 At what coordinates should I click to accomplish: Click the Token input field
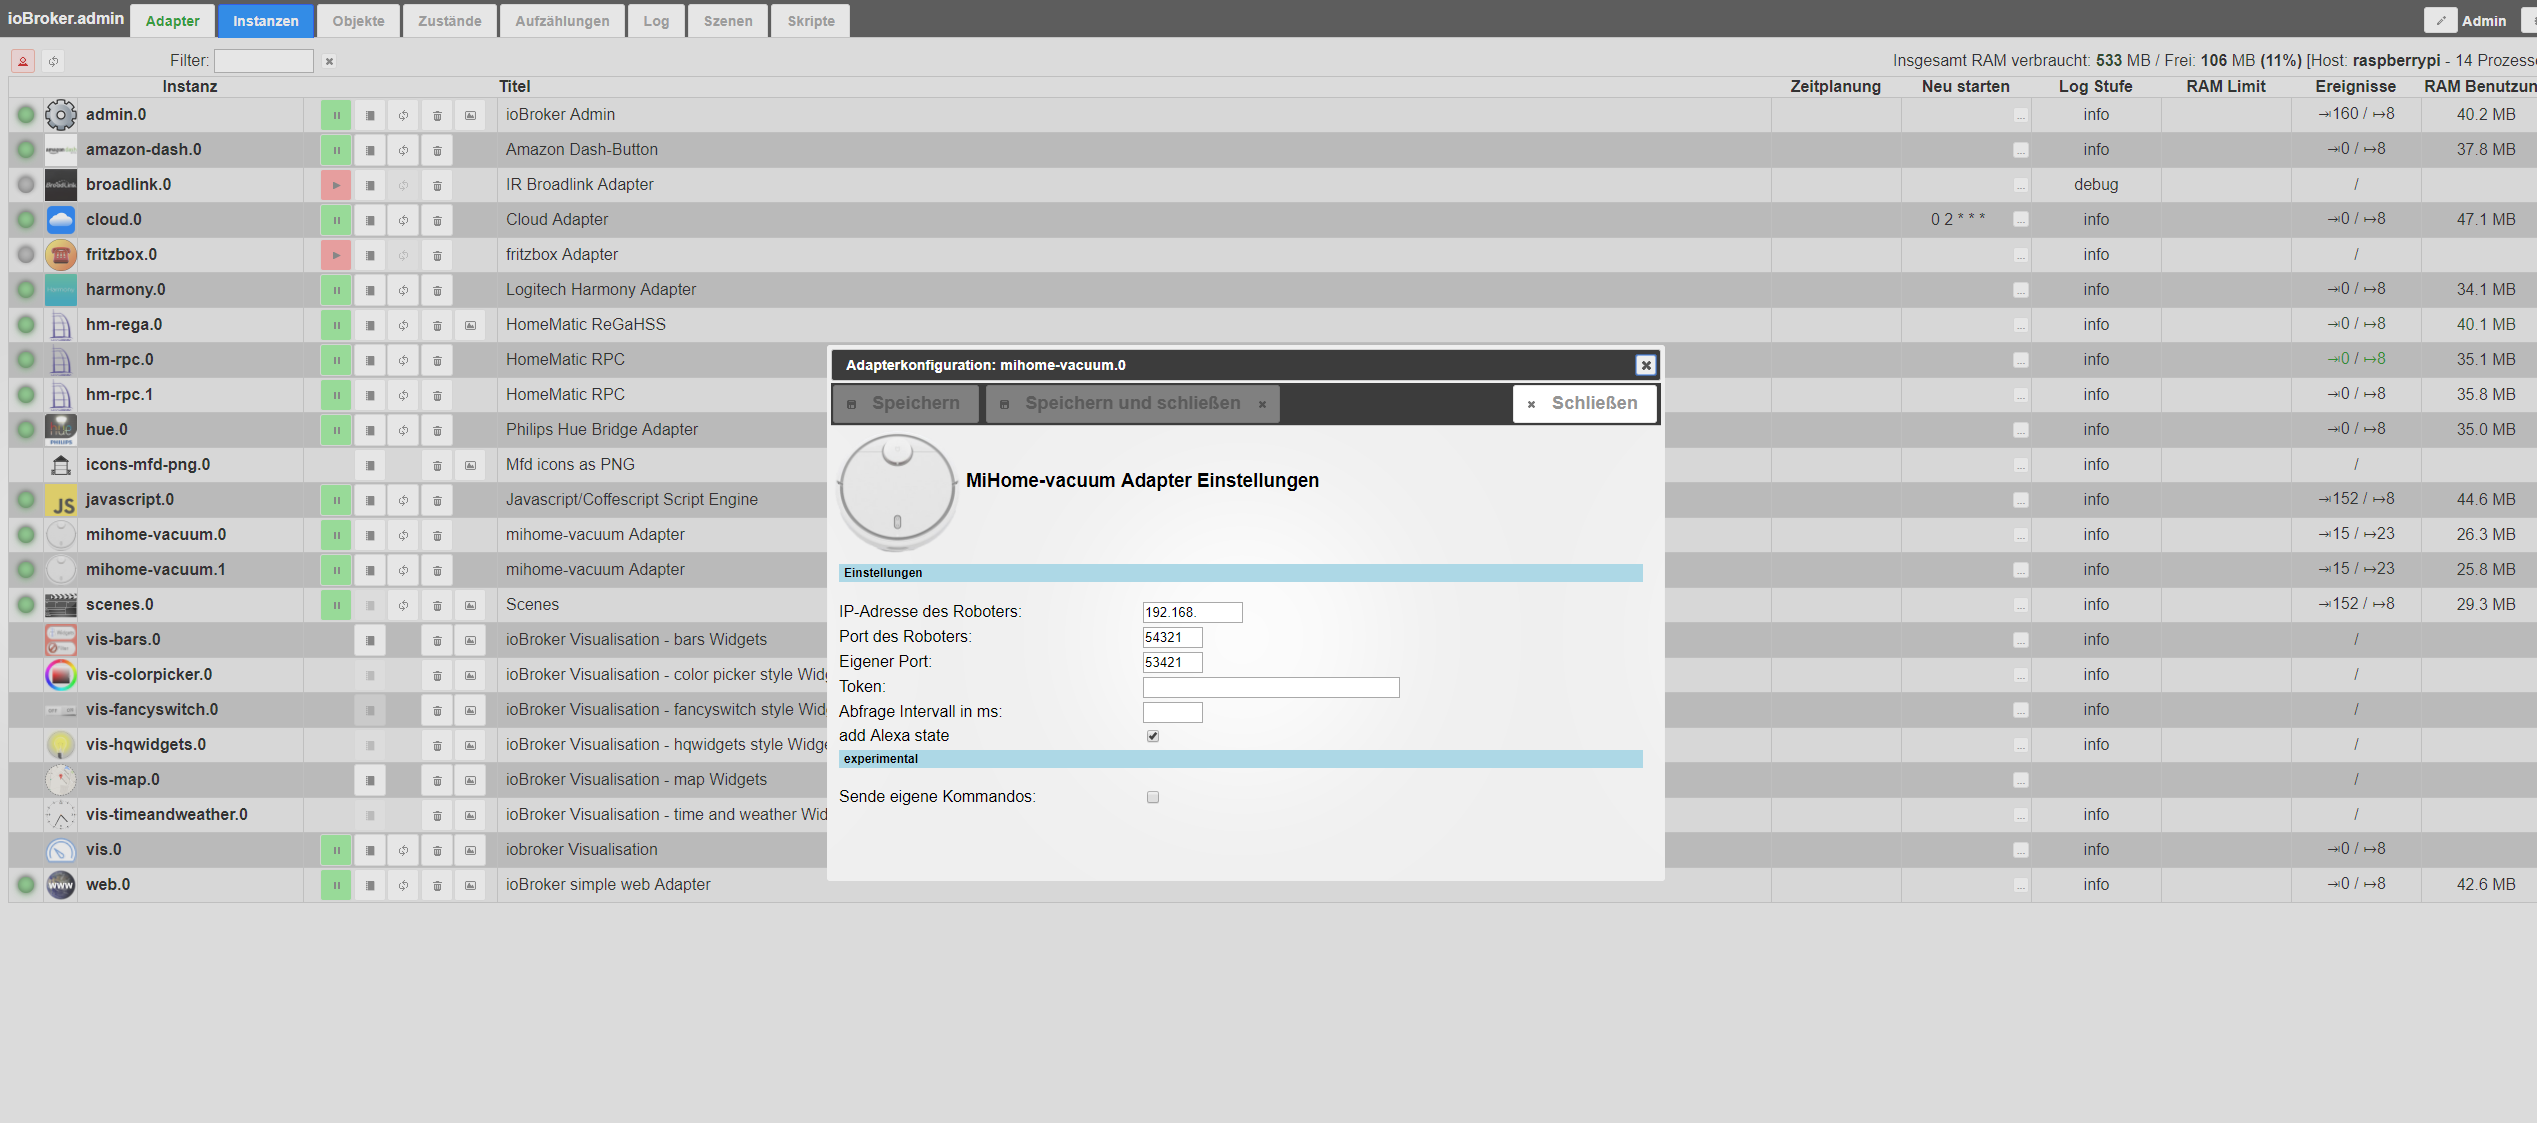[x=1270, y=687]
